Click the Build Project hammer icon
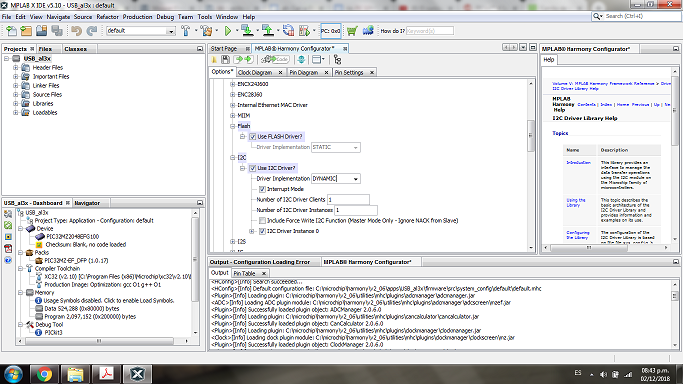This screenshot has width=683, height=384. point(186,30)
